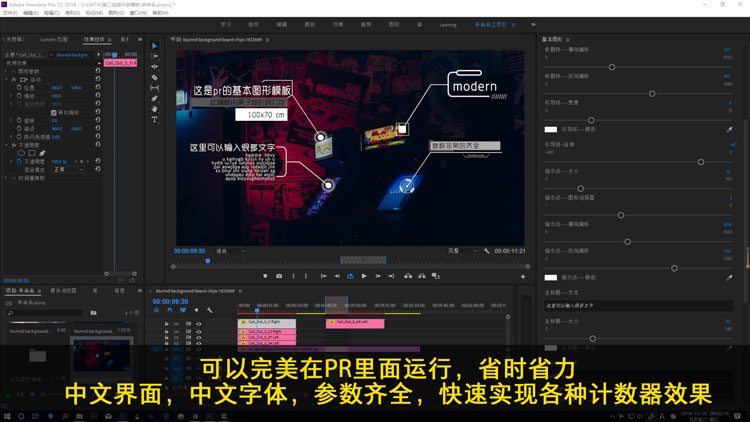Click the Lift button
750x422 pixels.
tap(408, 276)
